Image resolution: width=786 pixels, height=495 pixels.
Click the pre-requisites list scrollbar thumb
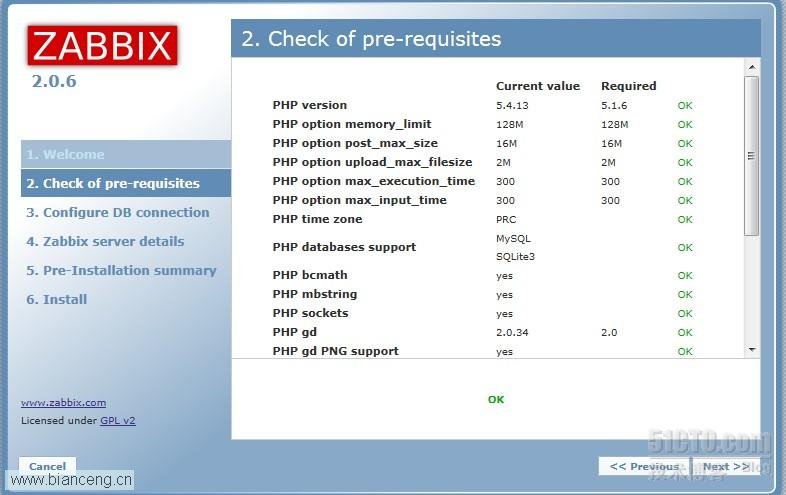[751, 155]
